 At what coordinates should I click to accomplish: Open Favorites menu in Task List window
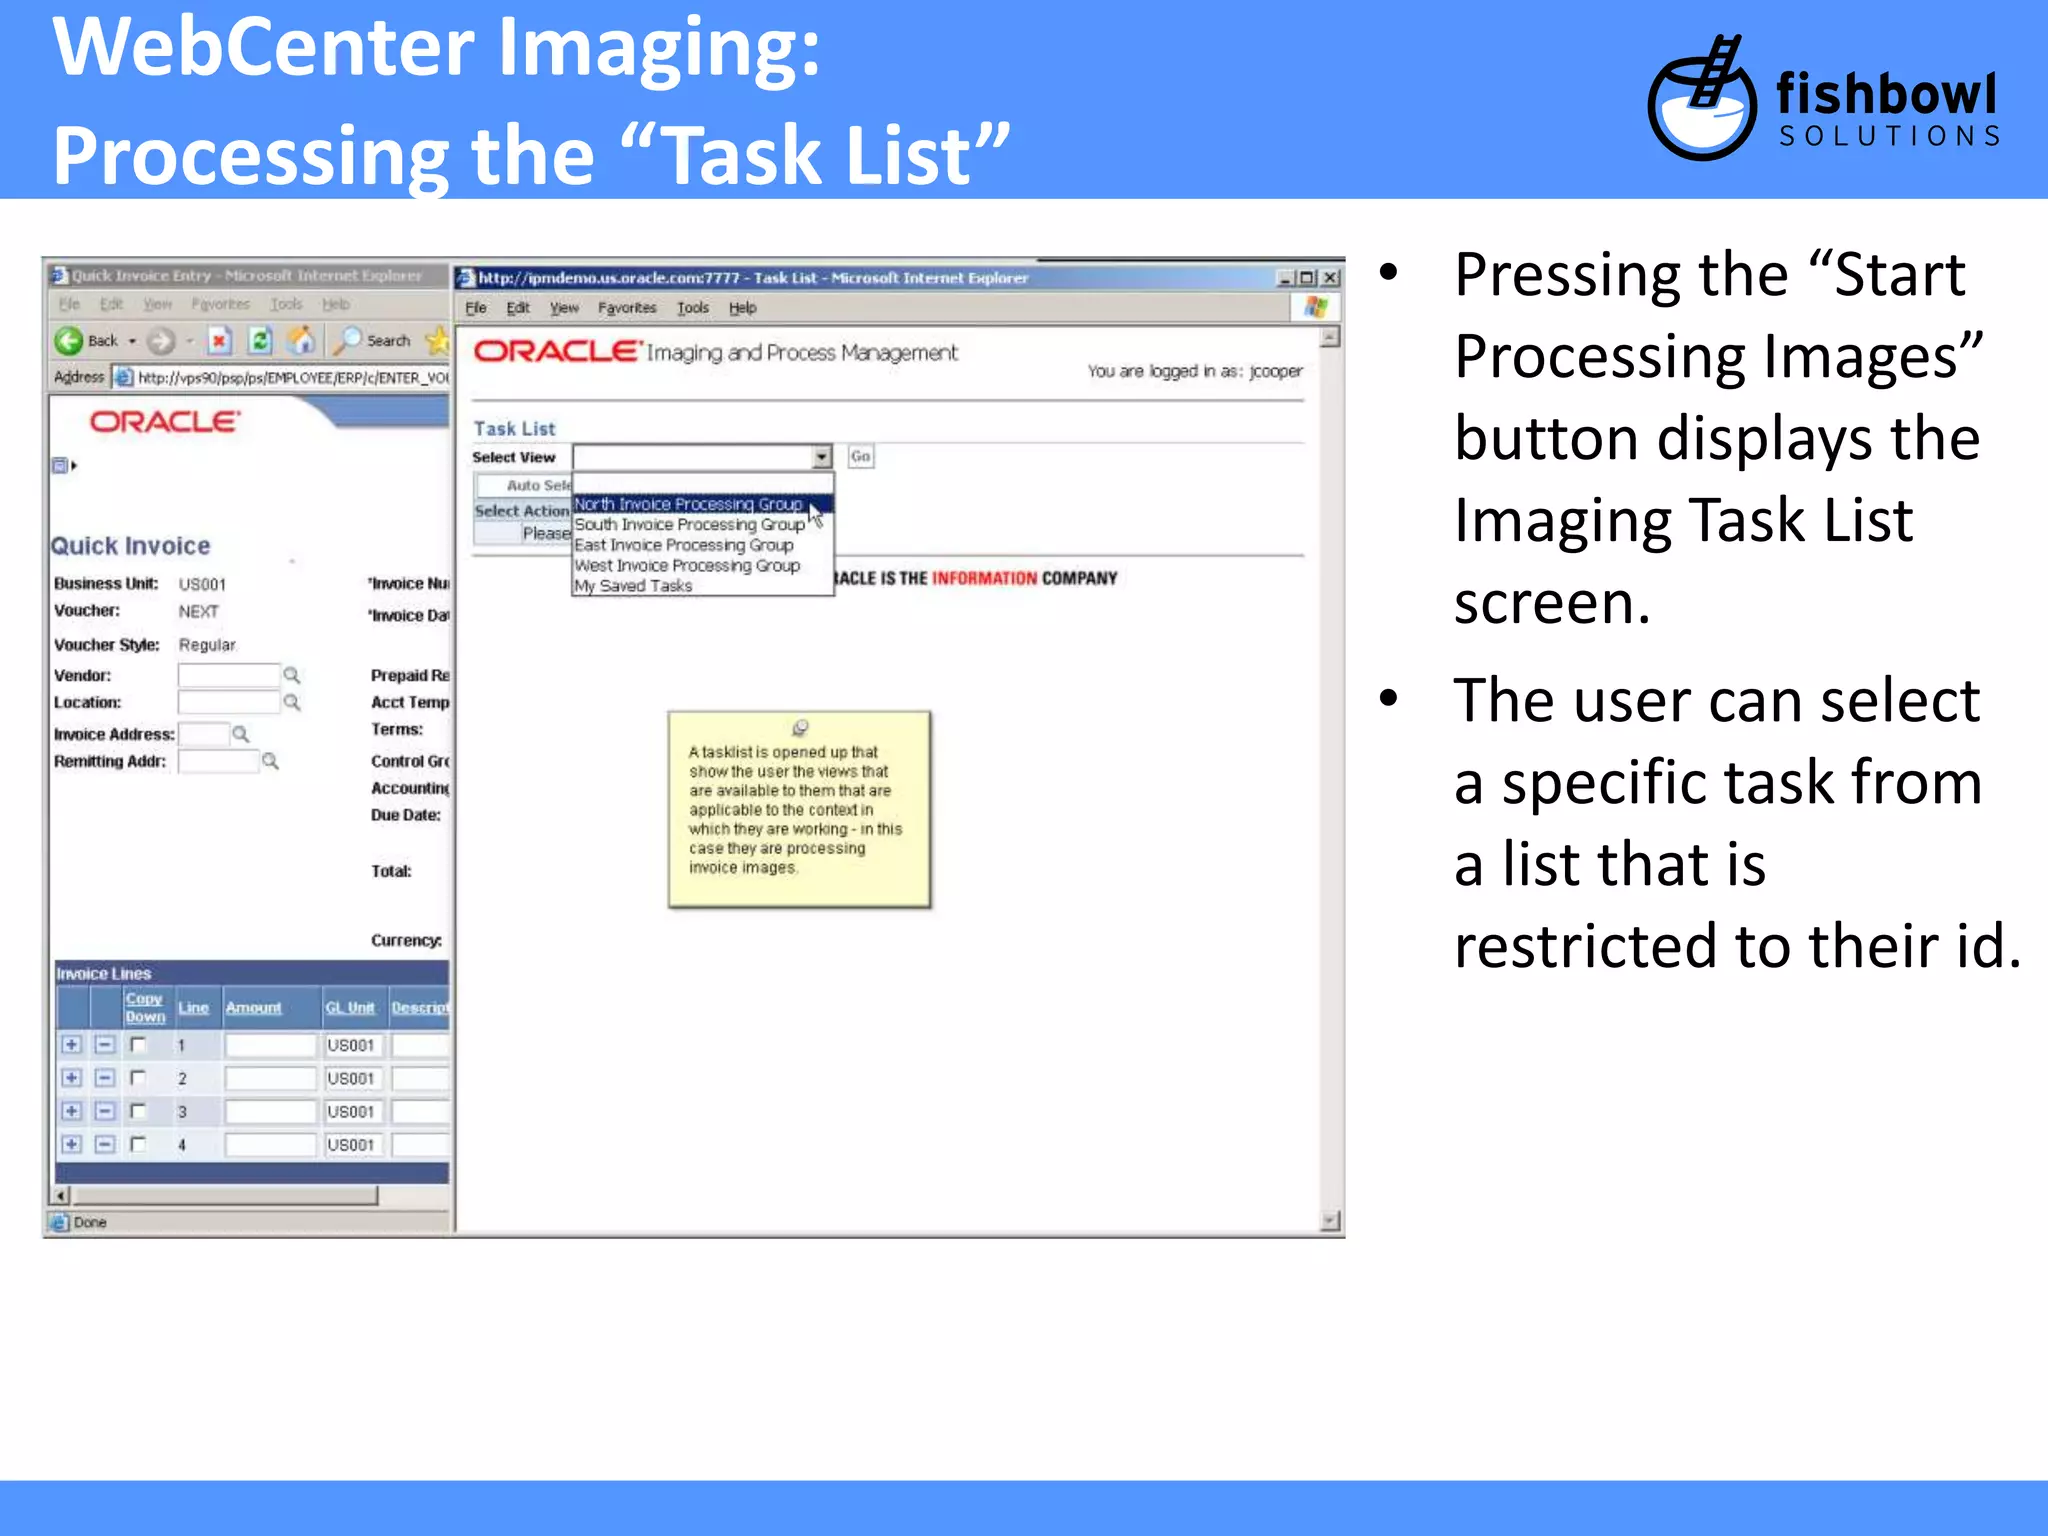click(x=627, y=308)
